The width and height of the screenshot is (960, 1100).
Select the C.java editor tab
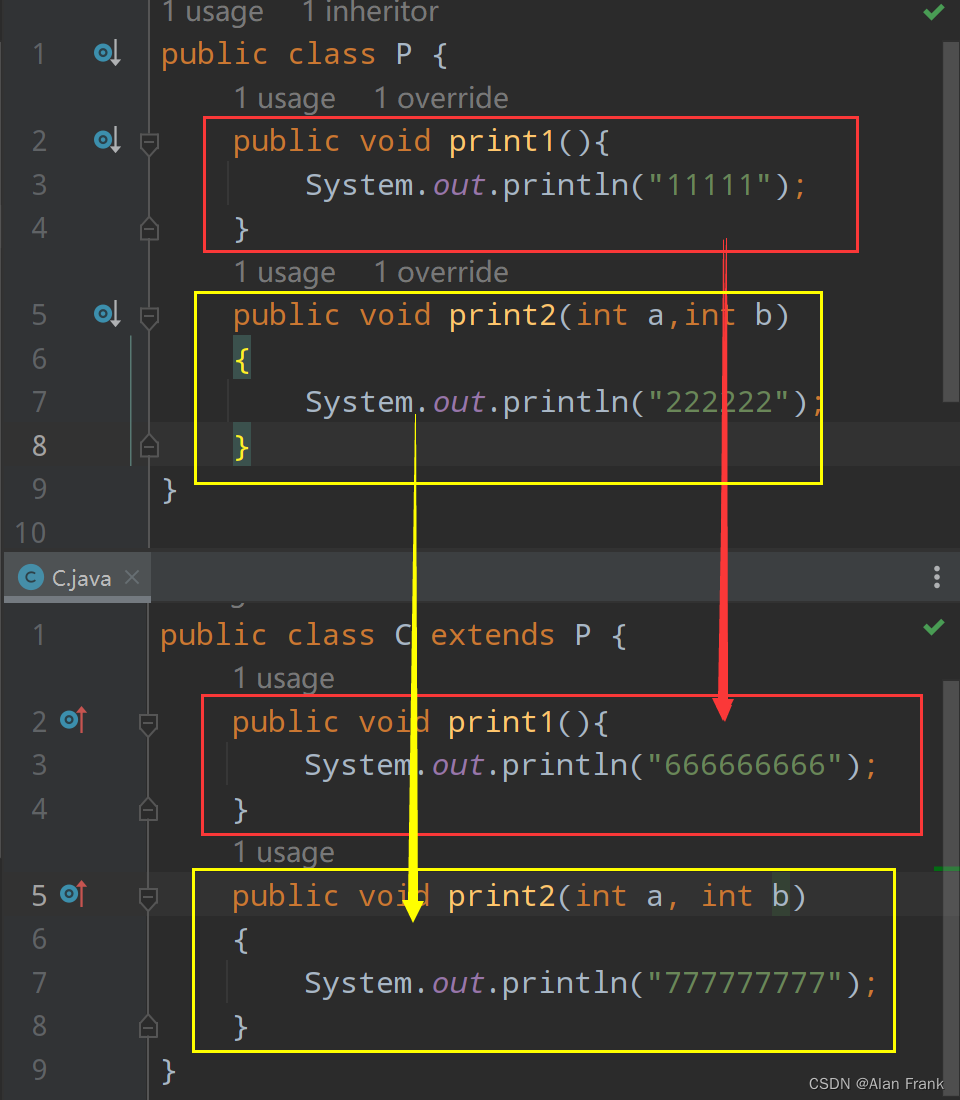77,577
